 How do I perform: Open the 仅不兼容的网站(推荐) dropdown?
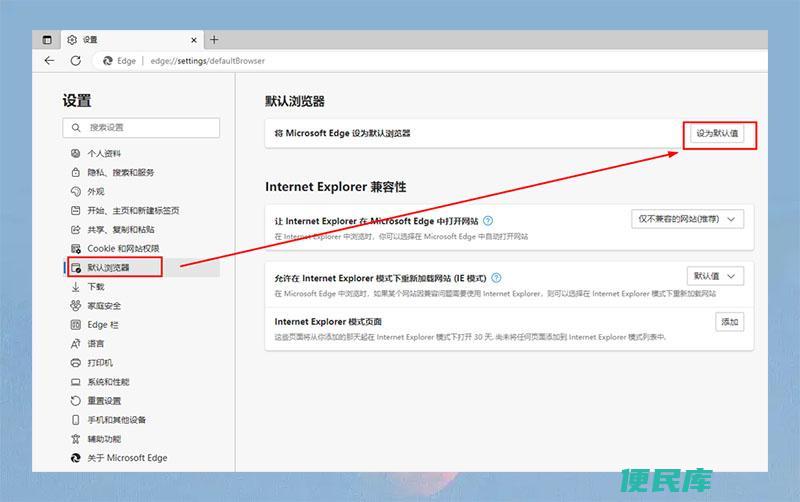(687, 219)
